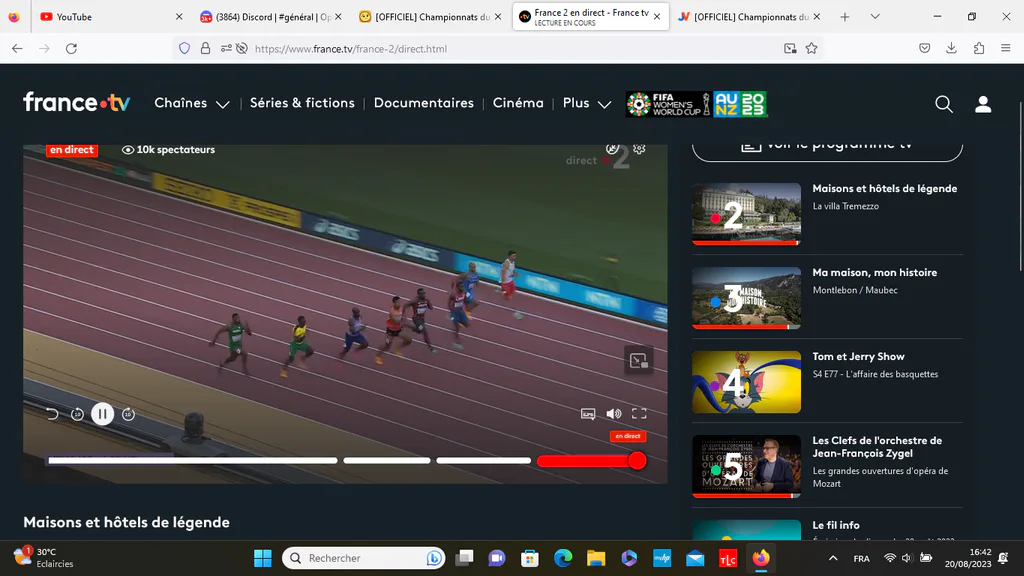Open the Firefox downloads panel
This screenshot has width=1024, height=576.
point(952,48)
